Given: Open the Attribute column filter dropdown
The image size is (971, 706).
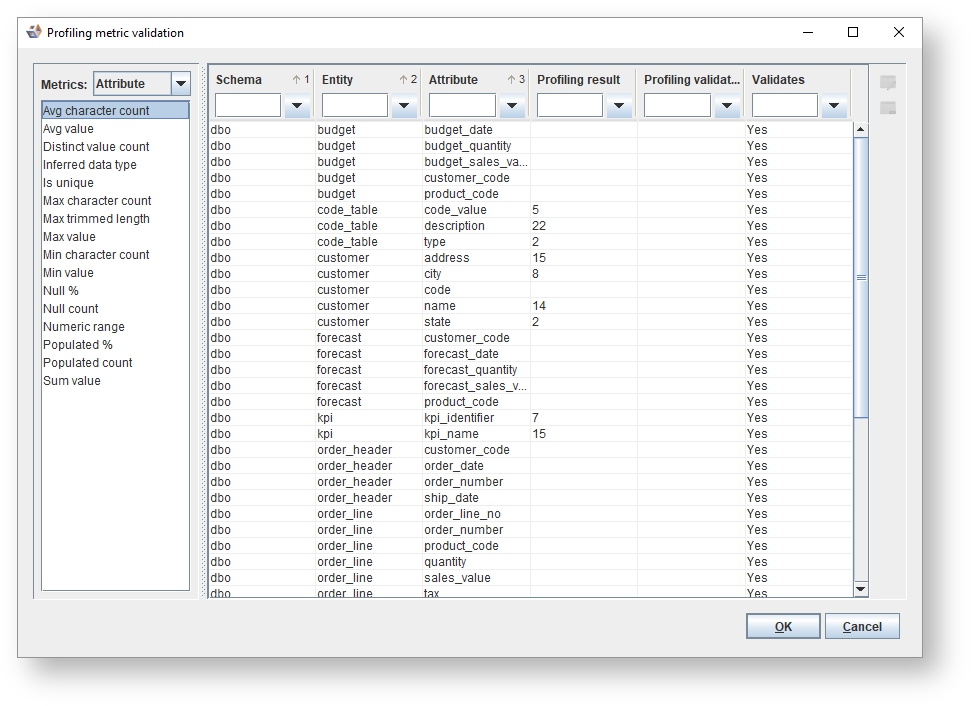Looking at the screenshot, I should (x=512, y=105).
